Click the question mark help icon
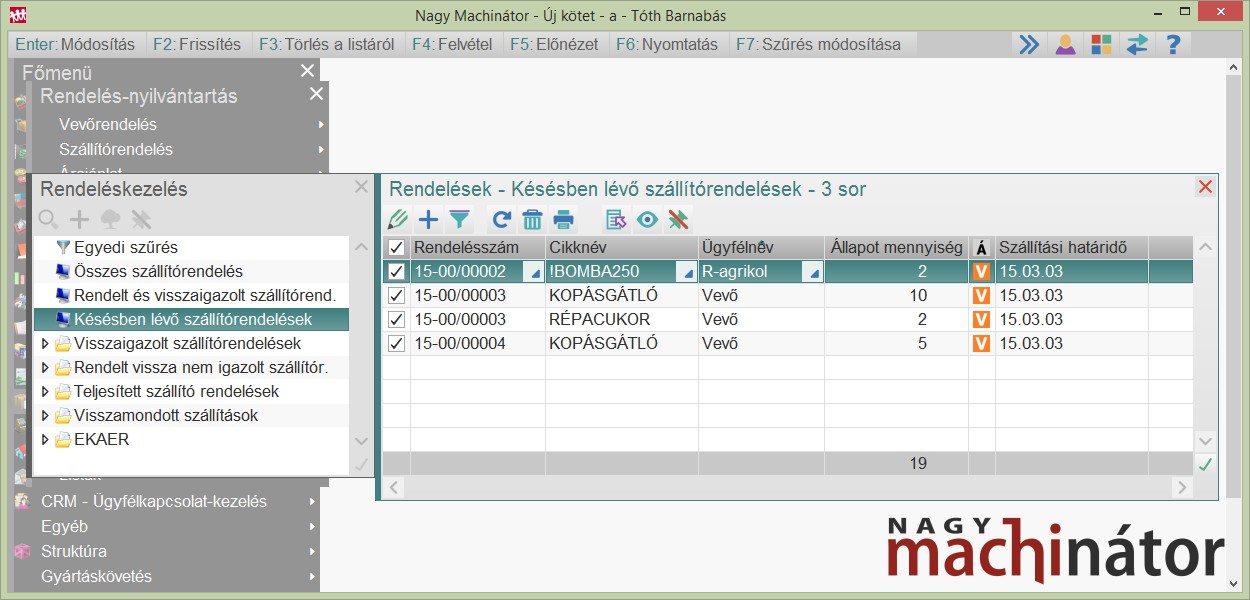Image resolution: width=1250 pixels, height=600 pixels. point(1174,44)
